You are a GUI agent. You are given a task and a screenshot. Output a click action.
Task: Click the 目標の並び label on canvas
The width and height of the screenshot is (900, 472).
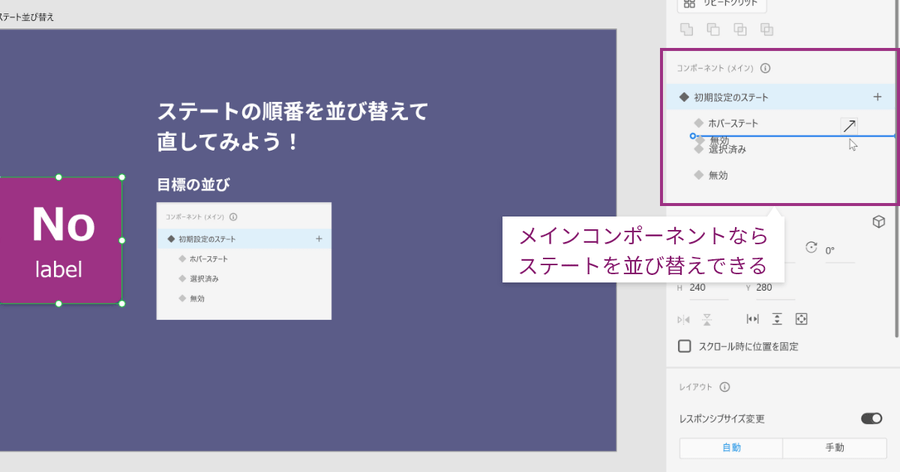tap(193, 185)
